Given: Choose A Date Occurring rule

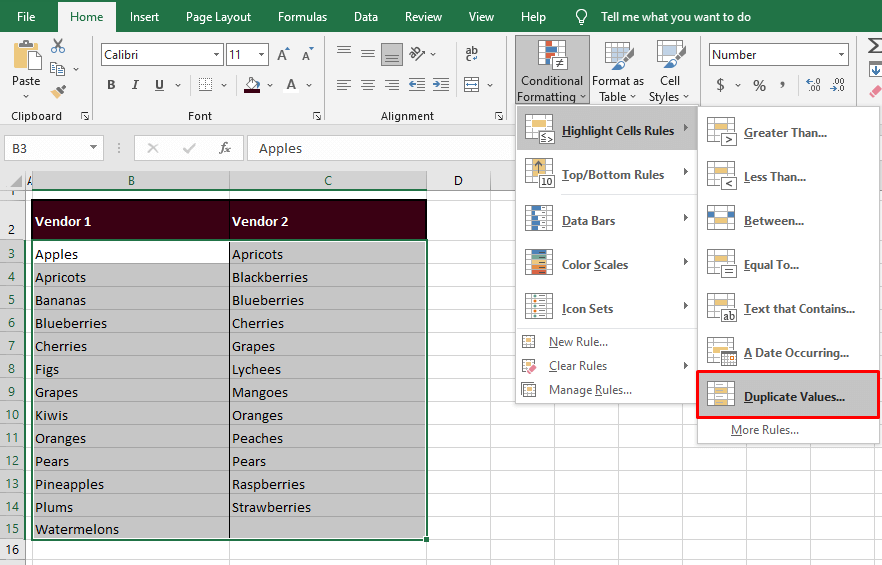Looking at the screenshot, I should pyautogui.click(x=788, y=352).
